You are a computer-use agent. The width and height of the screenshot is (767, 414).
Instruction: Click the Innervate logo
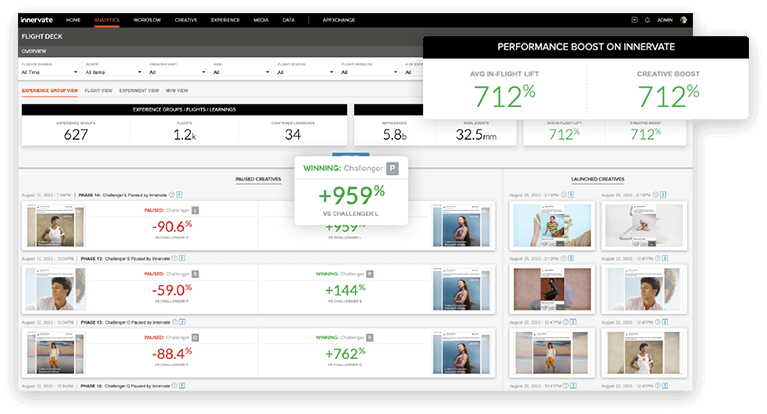36,19
